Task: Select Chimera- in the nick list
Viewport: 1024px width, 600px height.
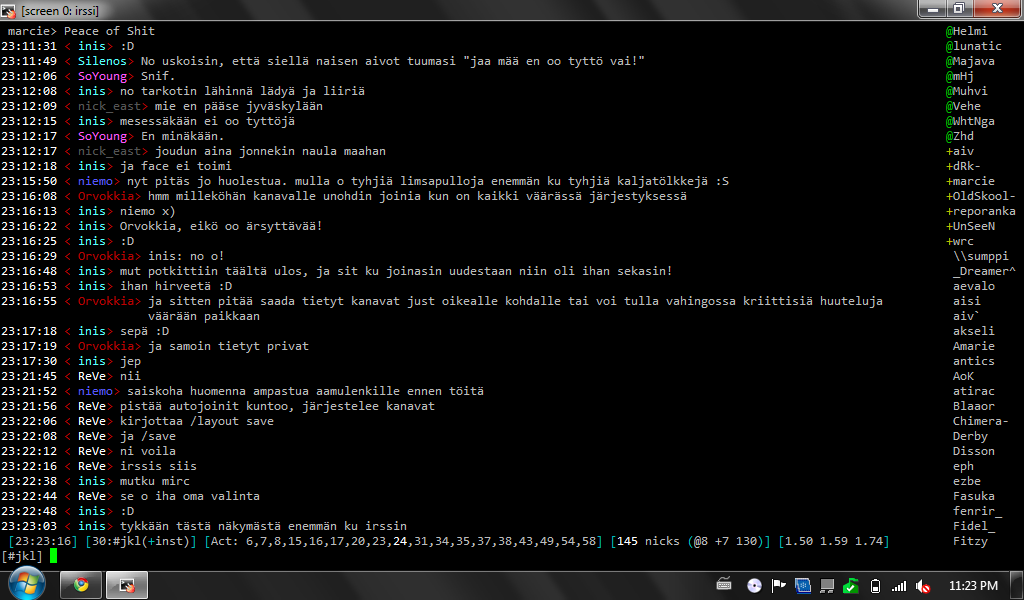Action: point(980,421)
